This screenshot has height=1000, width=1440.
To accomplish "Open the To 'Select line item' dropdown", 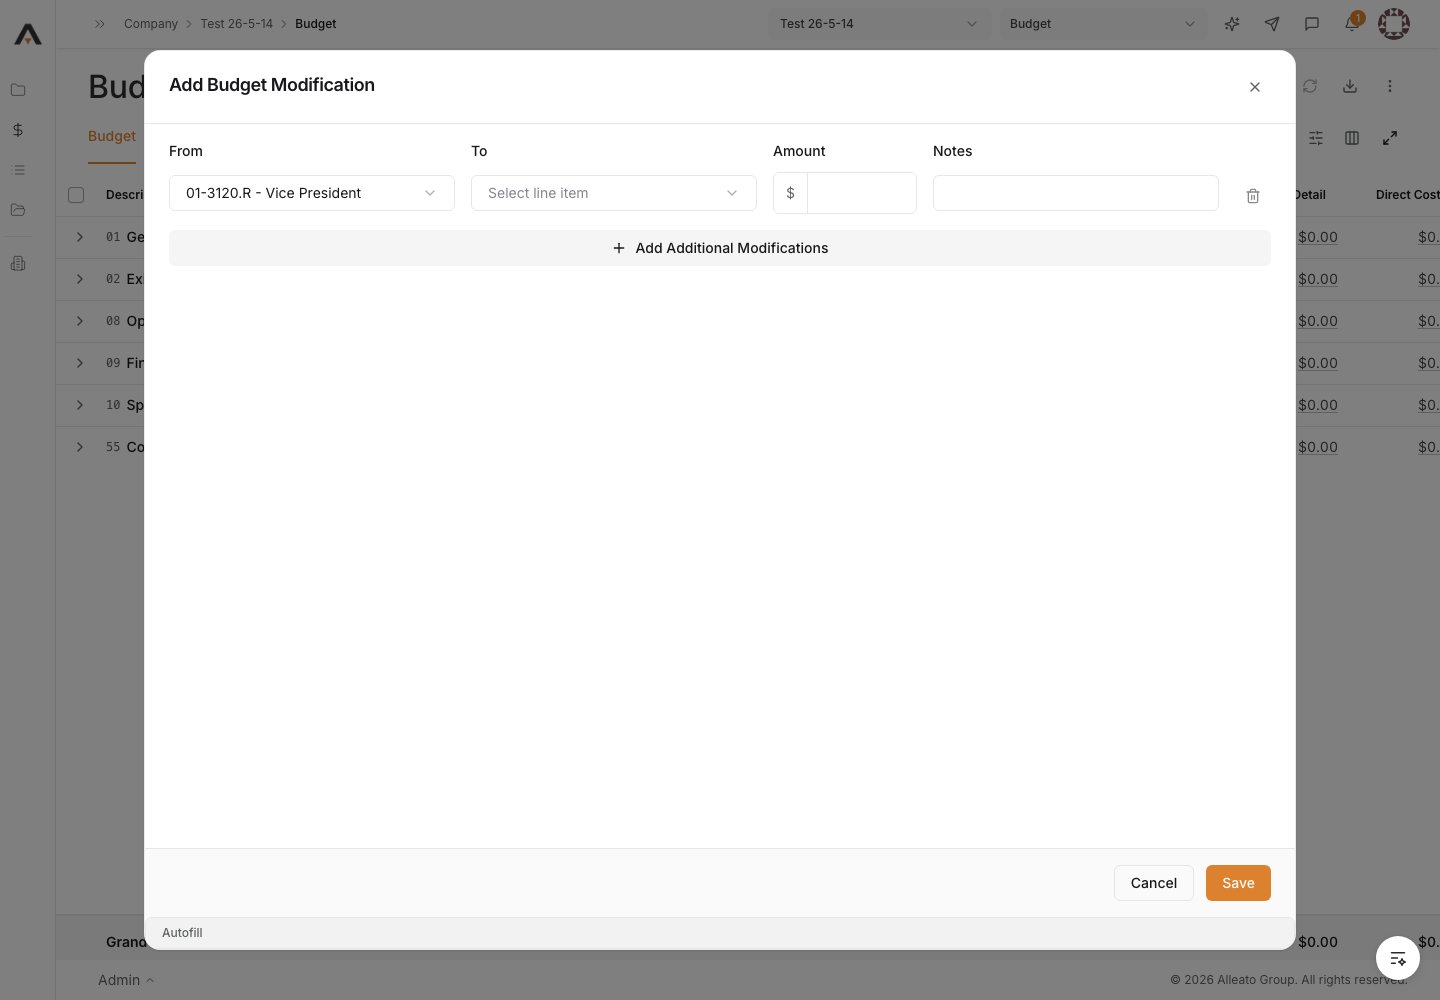I will (x=614, y=193).
